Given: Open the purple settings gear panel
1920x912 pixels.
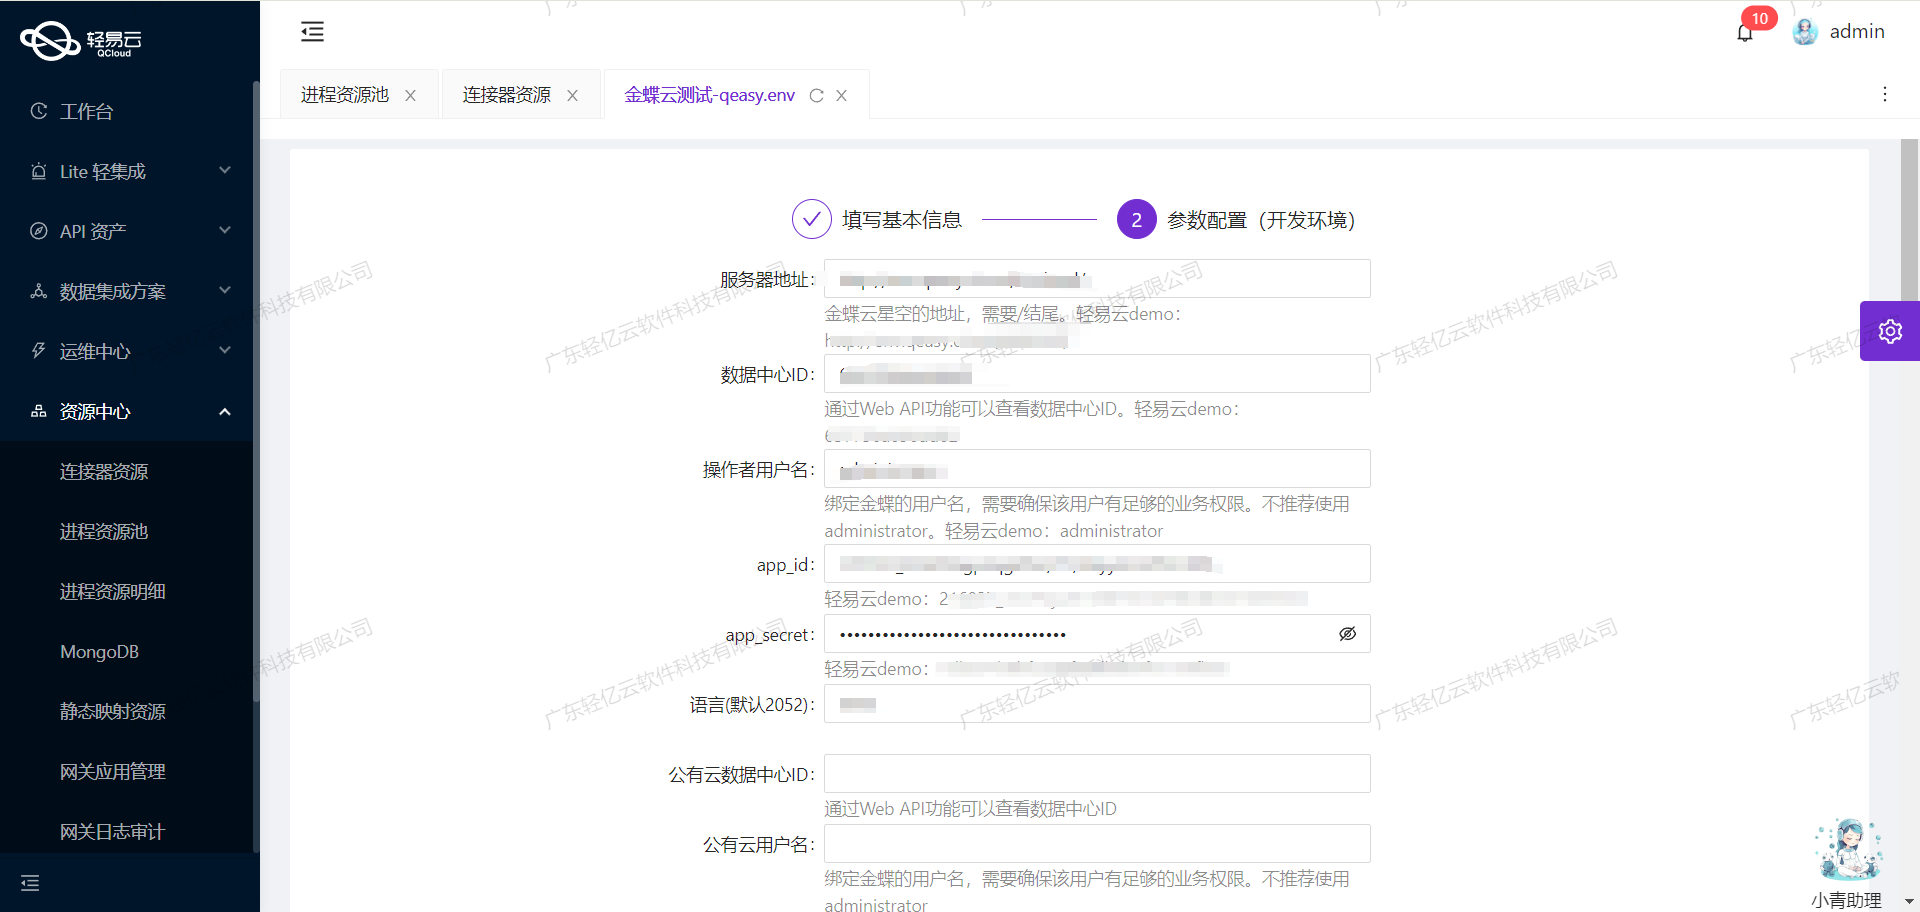Looking at the screenshot, I should (x=1890, y=331).
